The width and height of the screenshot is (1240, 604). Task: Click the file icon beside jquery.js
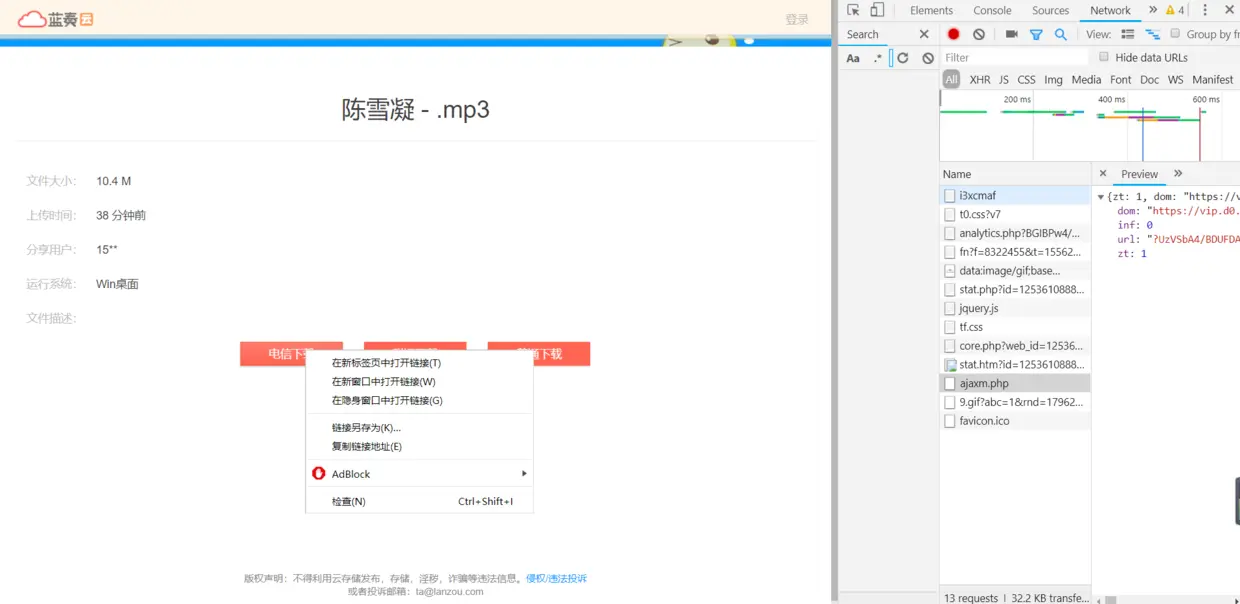[x=950, y=308]
